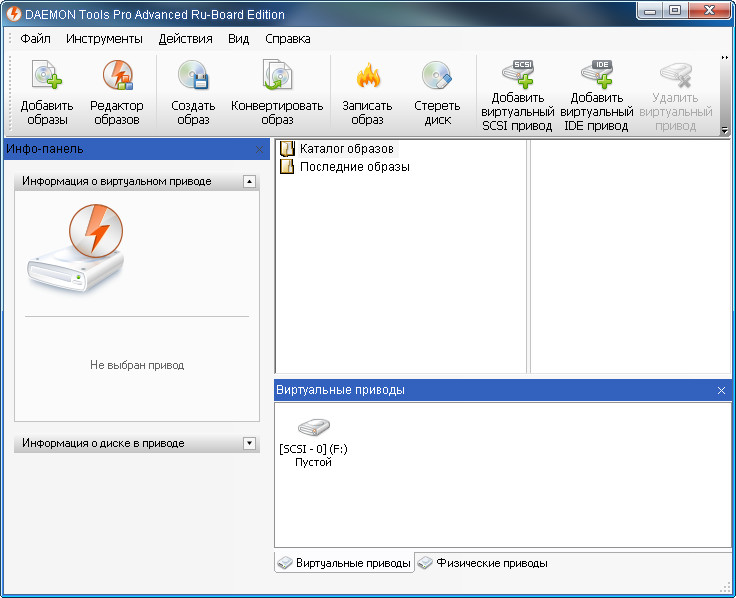Screen dimensions: 736x598
Task: Select the Стереть диск icon
Action: (437, 78)
